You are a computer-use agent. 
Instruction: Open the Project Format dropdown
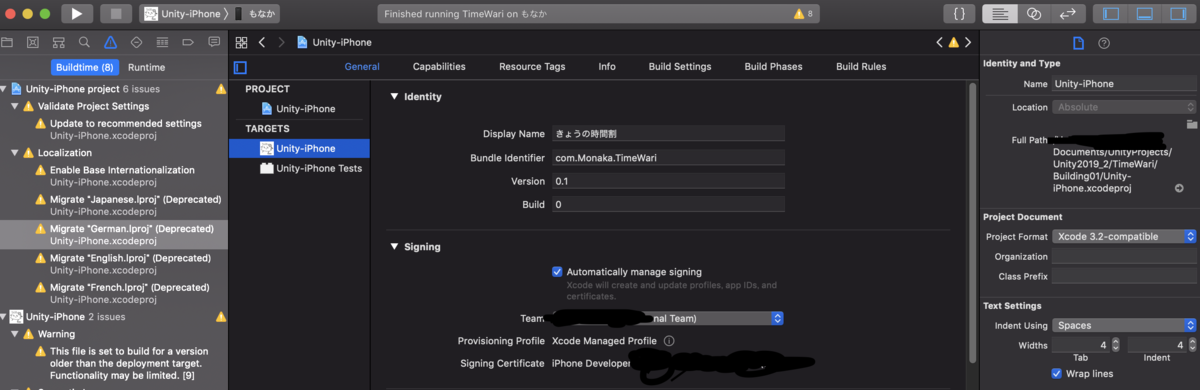point(1124,237)
